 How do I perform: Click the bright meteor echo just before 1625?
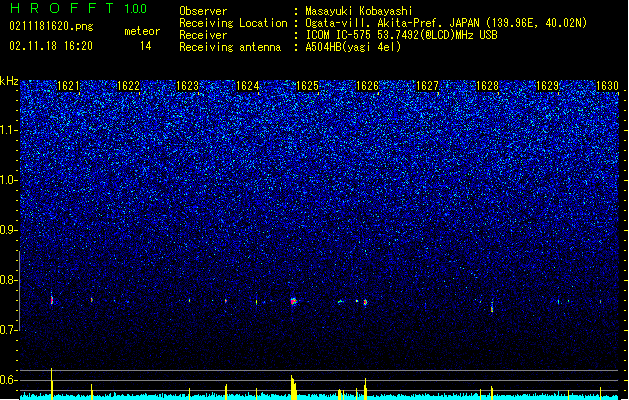(294, 301)
